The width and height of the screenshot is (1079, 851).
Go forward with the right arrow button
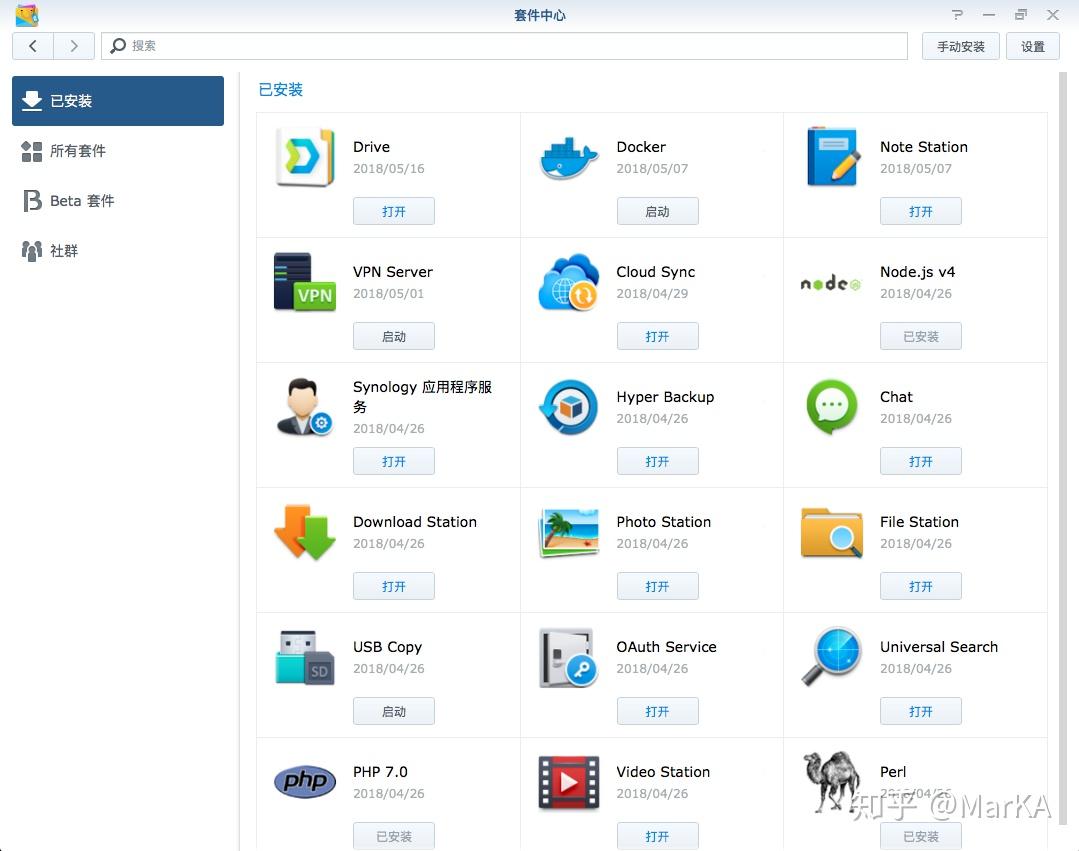74,46
